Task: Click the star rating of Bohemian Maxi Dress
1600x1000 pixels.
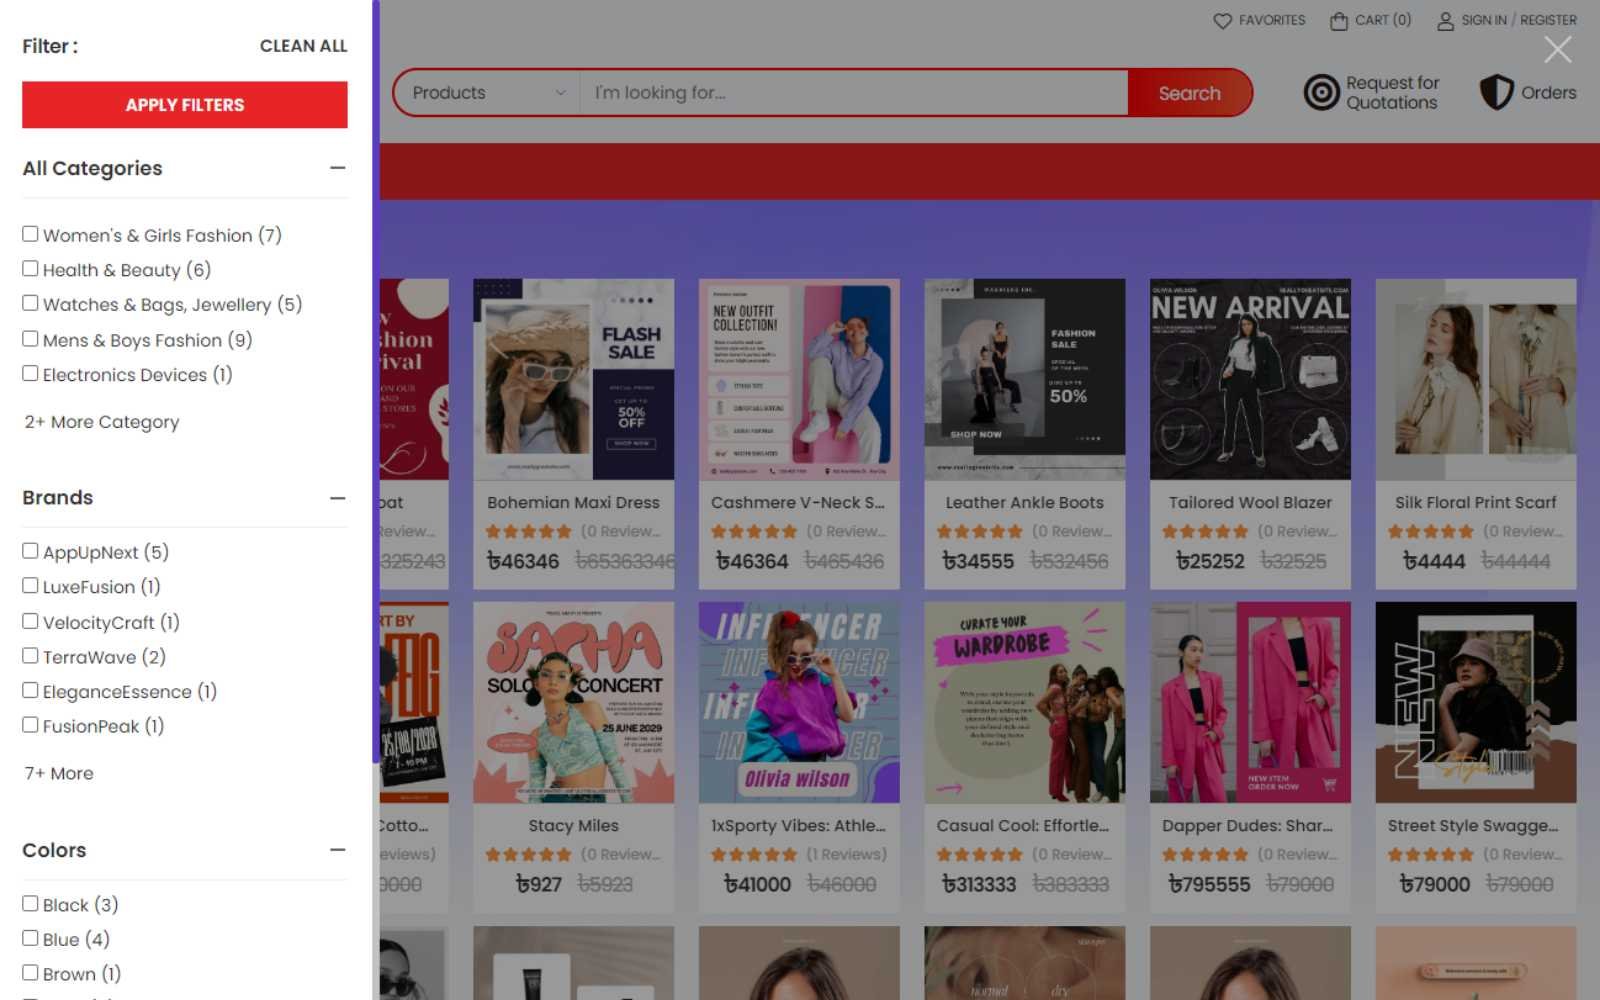Action: [528, 532]
